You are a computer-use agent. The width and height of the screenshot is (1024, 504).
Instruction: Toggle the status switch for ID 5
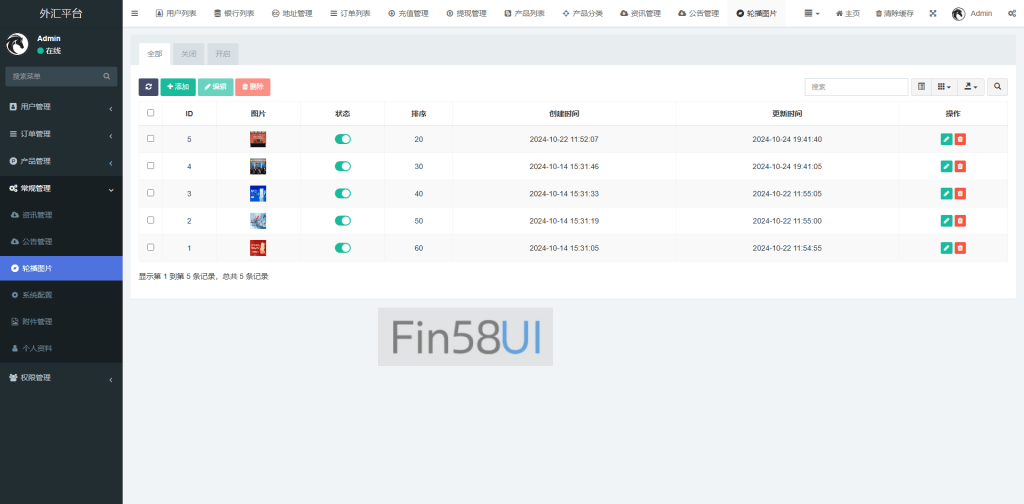tap(343, 139)
